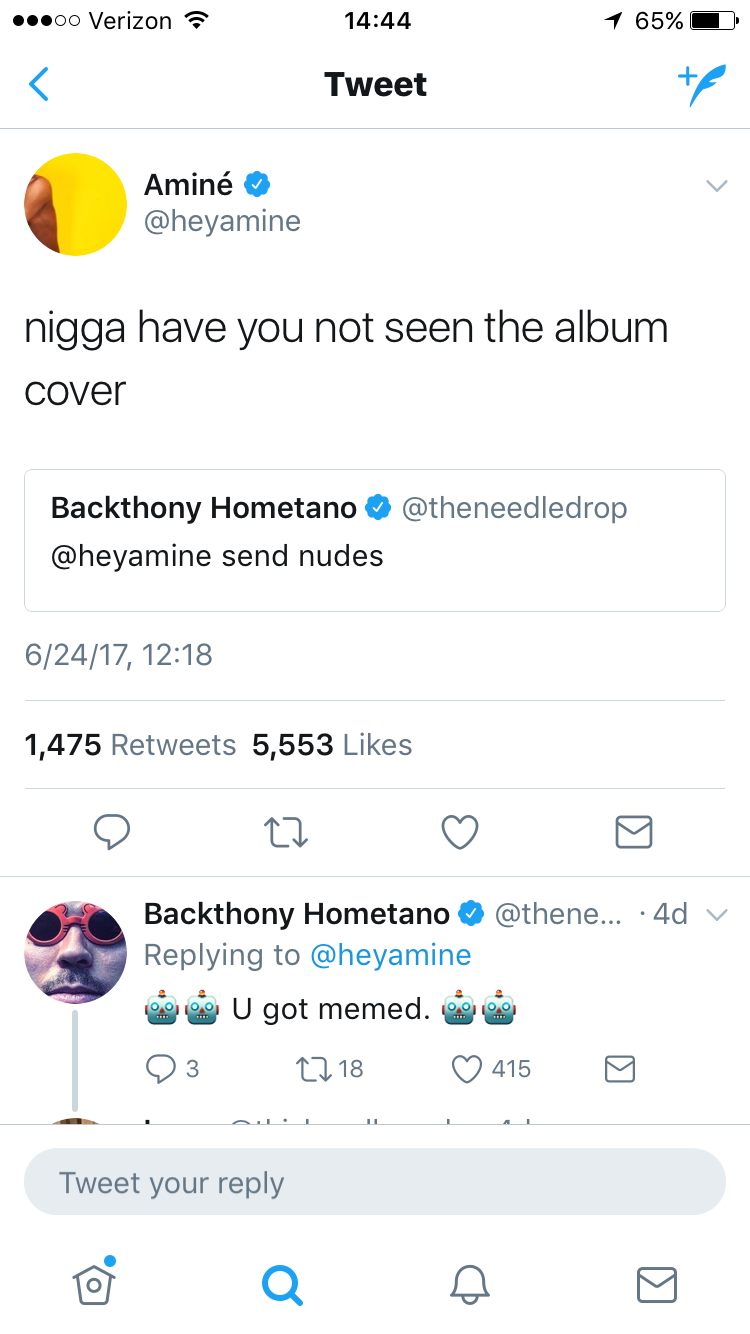Image resolution: width=750 pixels, height=1334 pixels.
Task: Compose a new tweet with the quill icon
Action: point(700,85)
